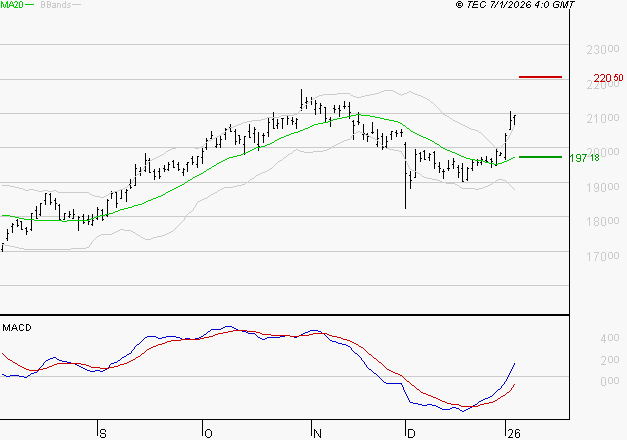Click the O month axis label
This screenshot has width=627, height=440.
click(208, 434)
